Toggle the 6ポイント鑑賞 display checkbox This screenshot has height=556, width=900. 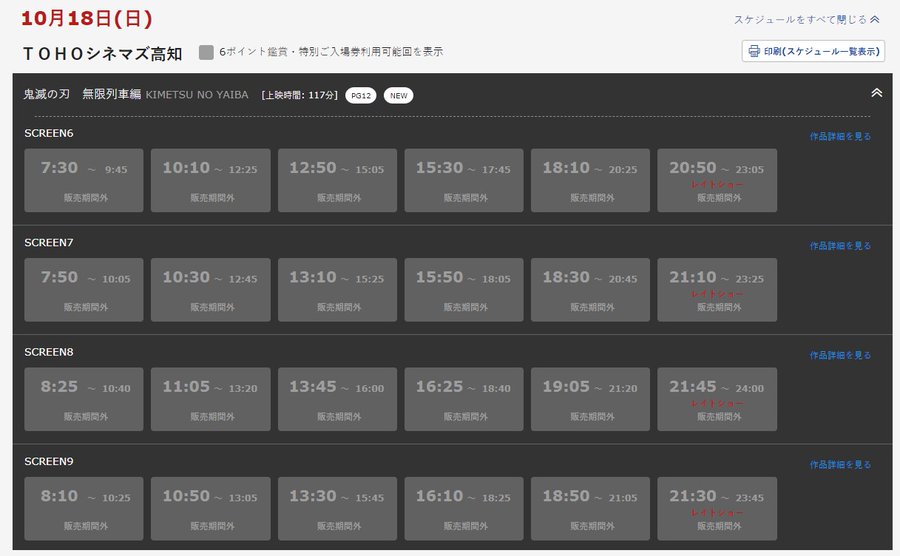tap(206, 52)
